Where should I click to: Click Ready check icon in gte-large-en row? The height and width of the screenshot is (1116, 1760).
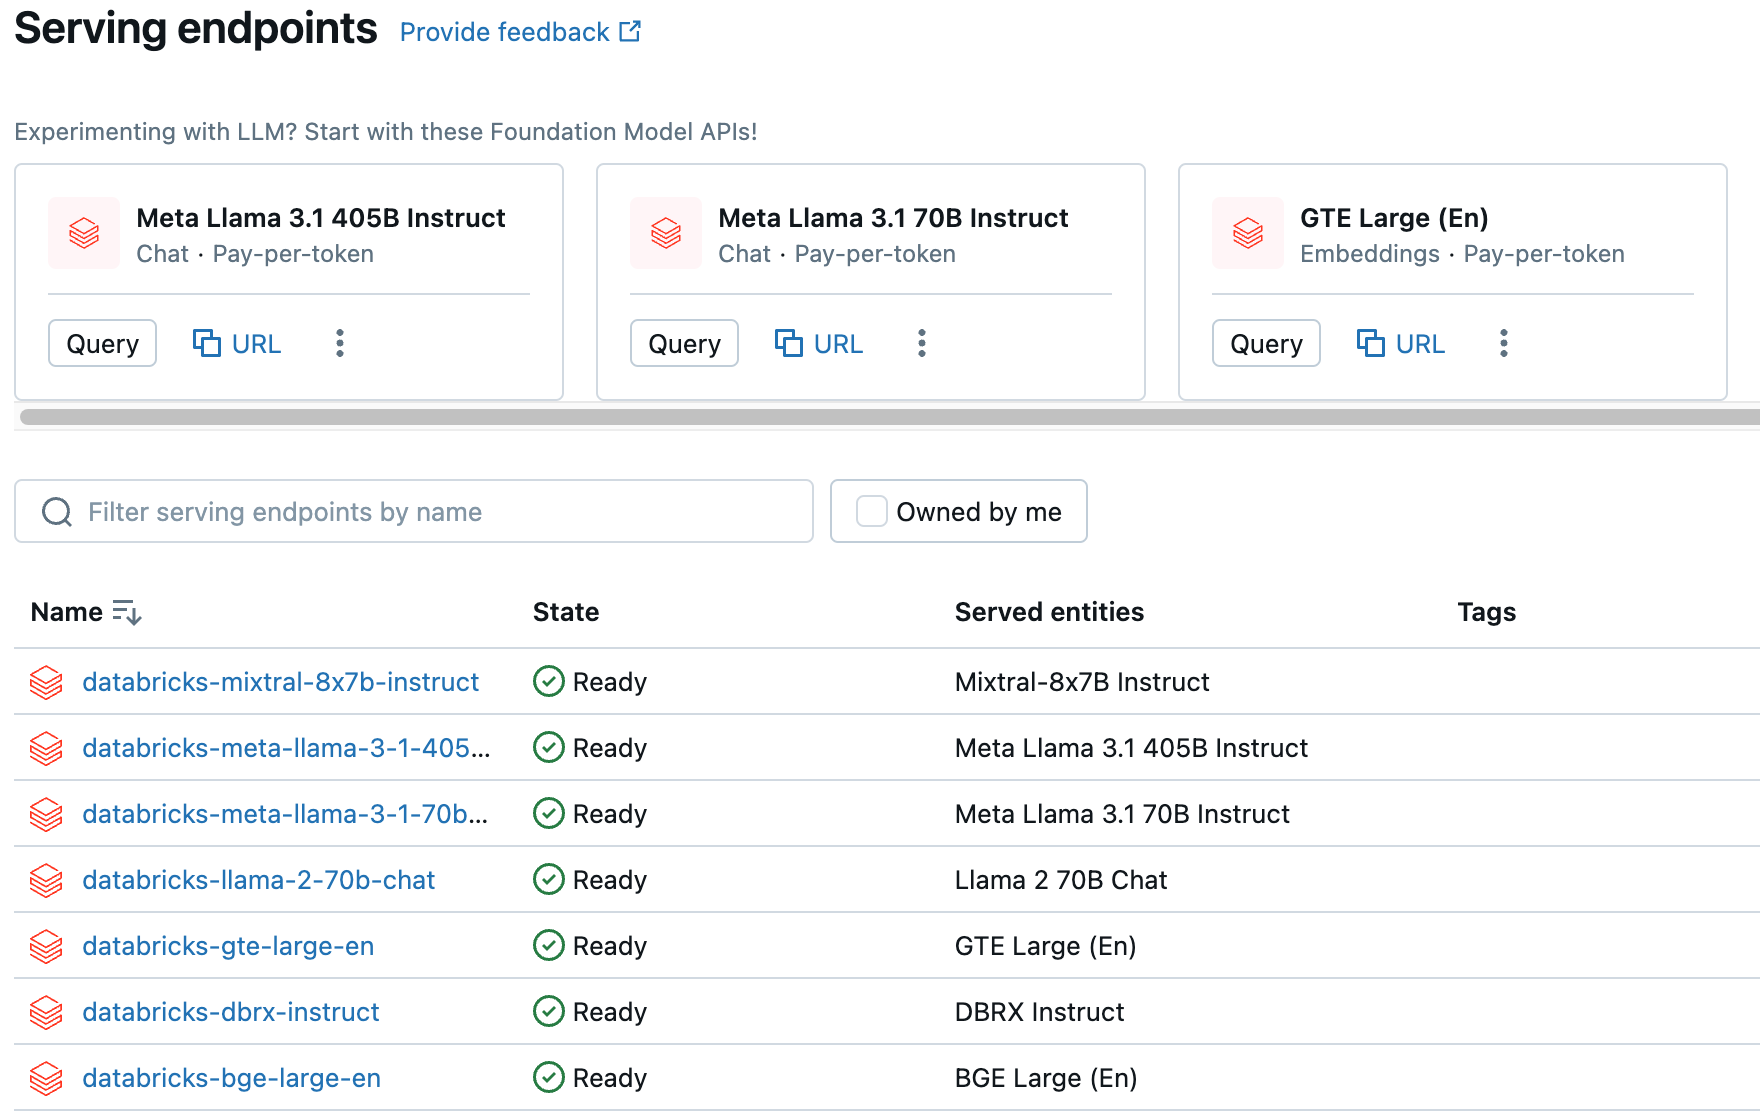(x=549, y=945)
